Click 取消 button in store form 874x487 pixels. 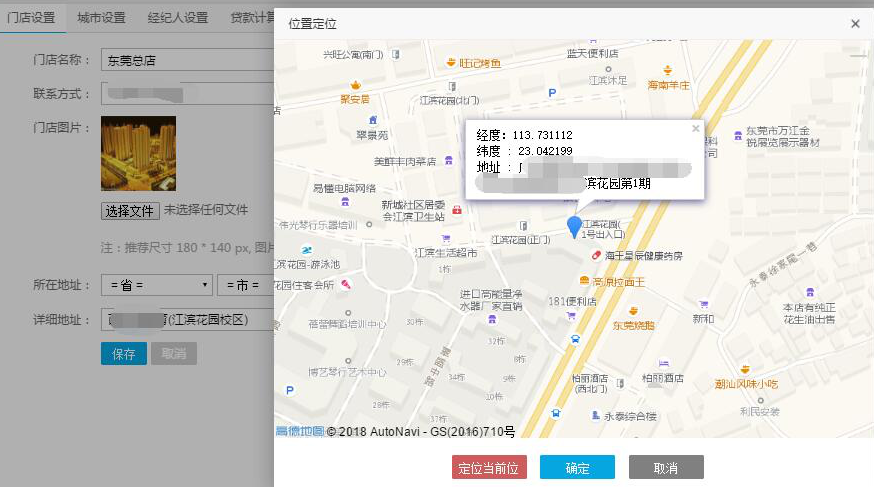tap(173, 353)
